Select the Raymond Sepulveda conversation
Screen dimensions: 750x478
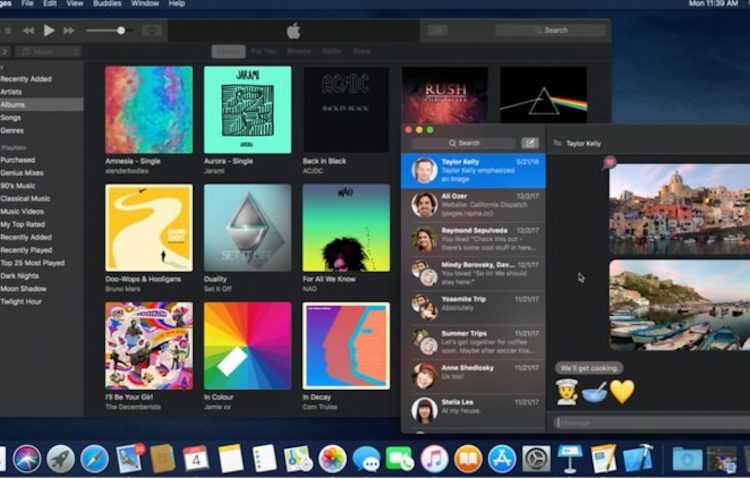473,239
